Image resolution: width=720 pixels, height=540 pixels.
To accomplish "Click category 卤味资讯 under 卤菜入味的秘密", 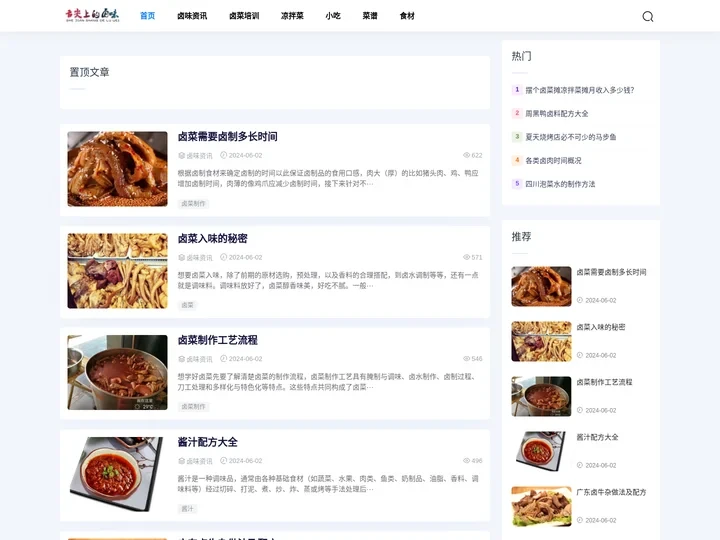I will (x=199, y=258).
